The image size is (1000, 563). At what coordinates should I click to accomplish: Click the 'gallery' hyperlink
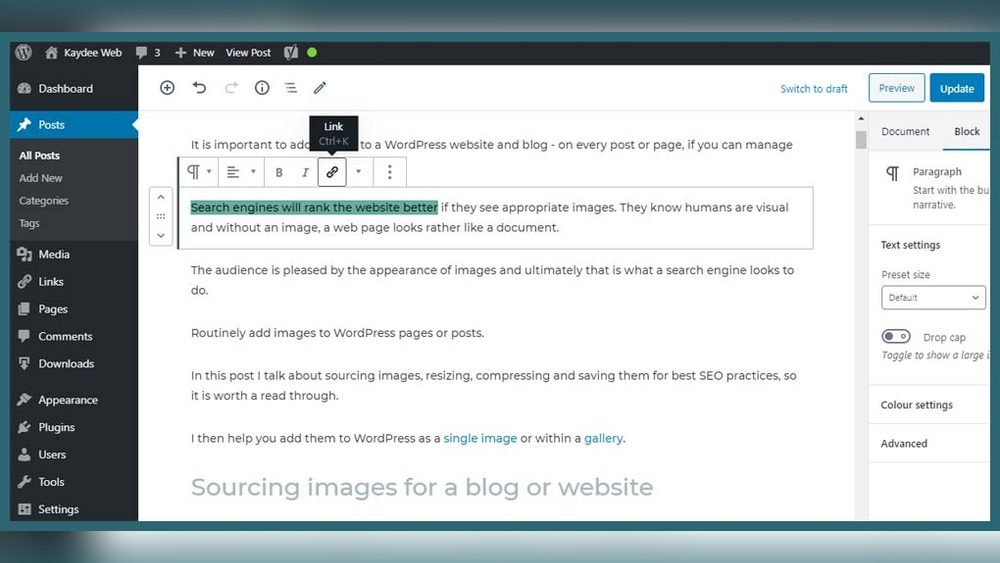(603, 439)
